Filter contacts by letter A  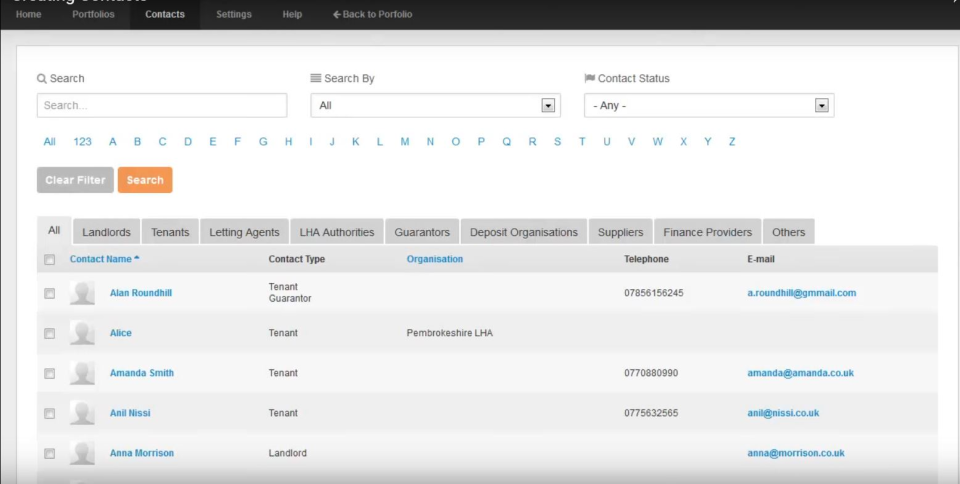click(x=113, y=141)
